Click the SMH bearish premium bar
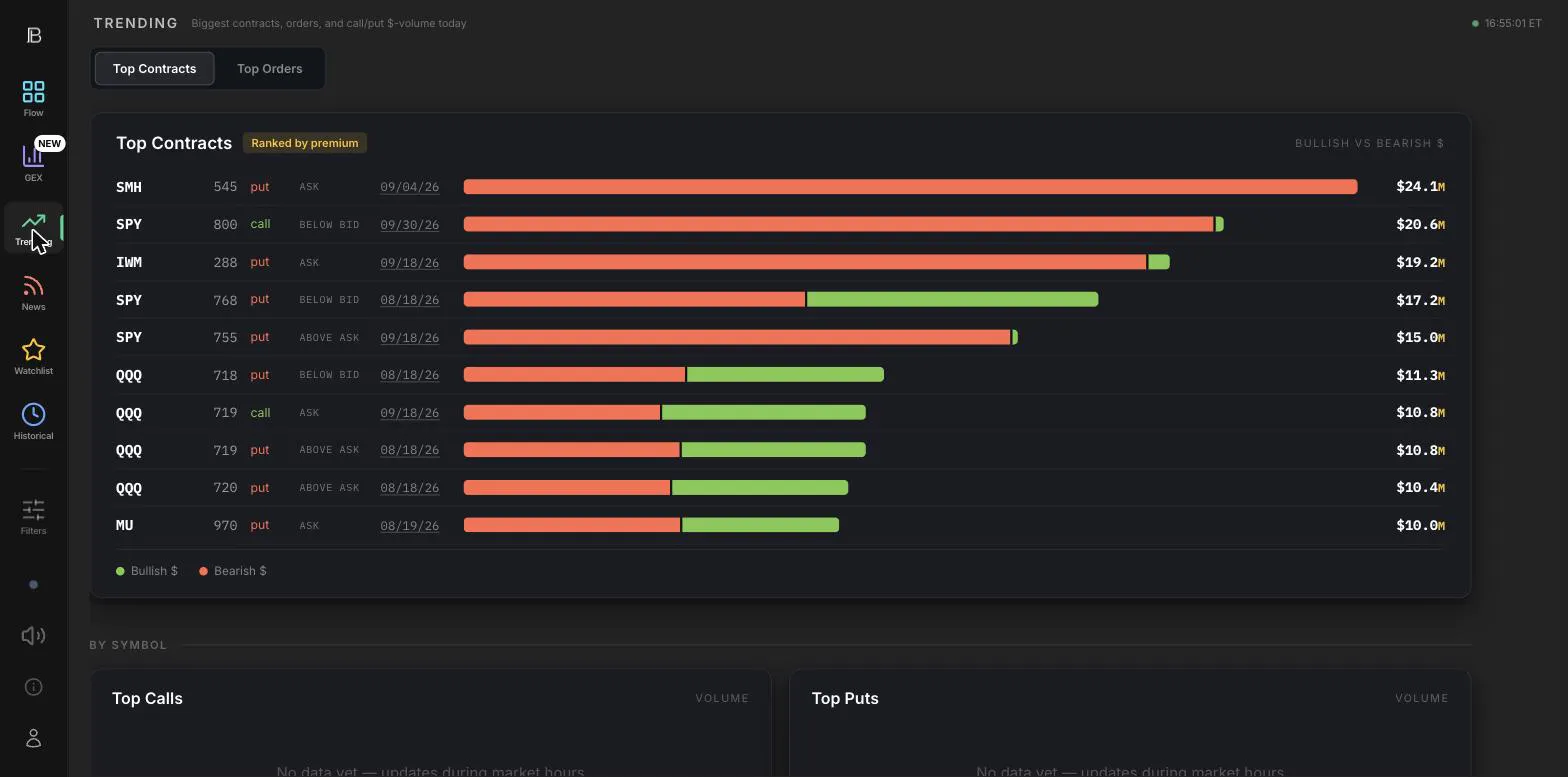The height and width of the screenshot is (777, 1568). pos(910,187)
